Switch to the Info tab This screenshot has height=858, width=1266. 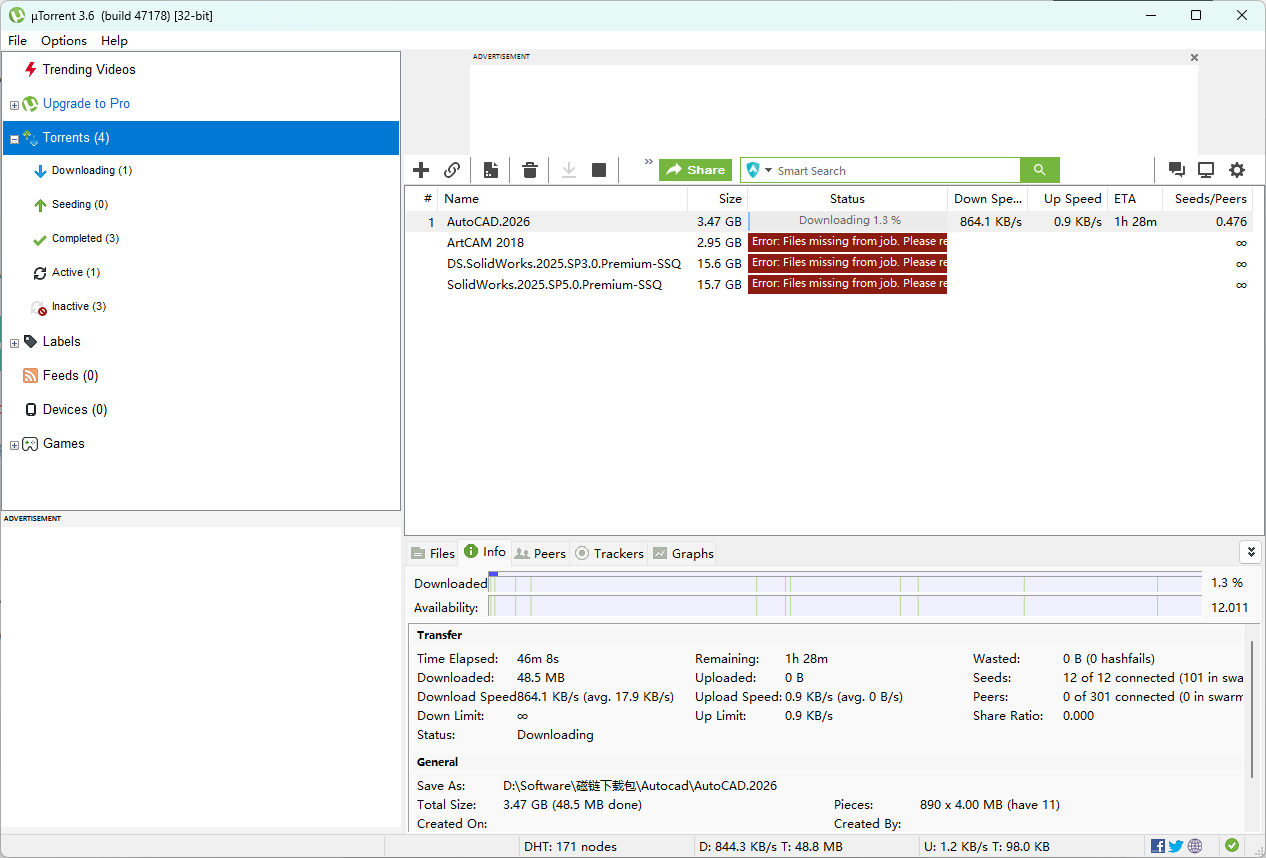click(x=485, y=552)
